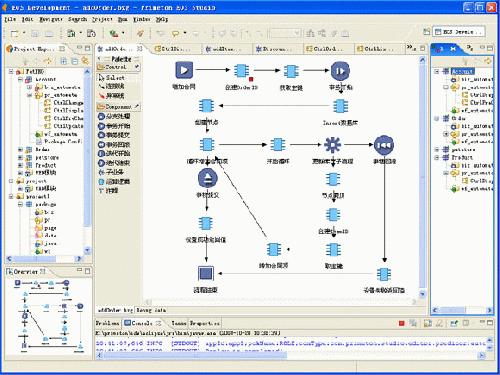Open the disabled combo box in the main toolbar
The image size is (500, 375).
coord(285,33)
